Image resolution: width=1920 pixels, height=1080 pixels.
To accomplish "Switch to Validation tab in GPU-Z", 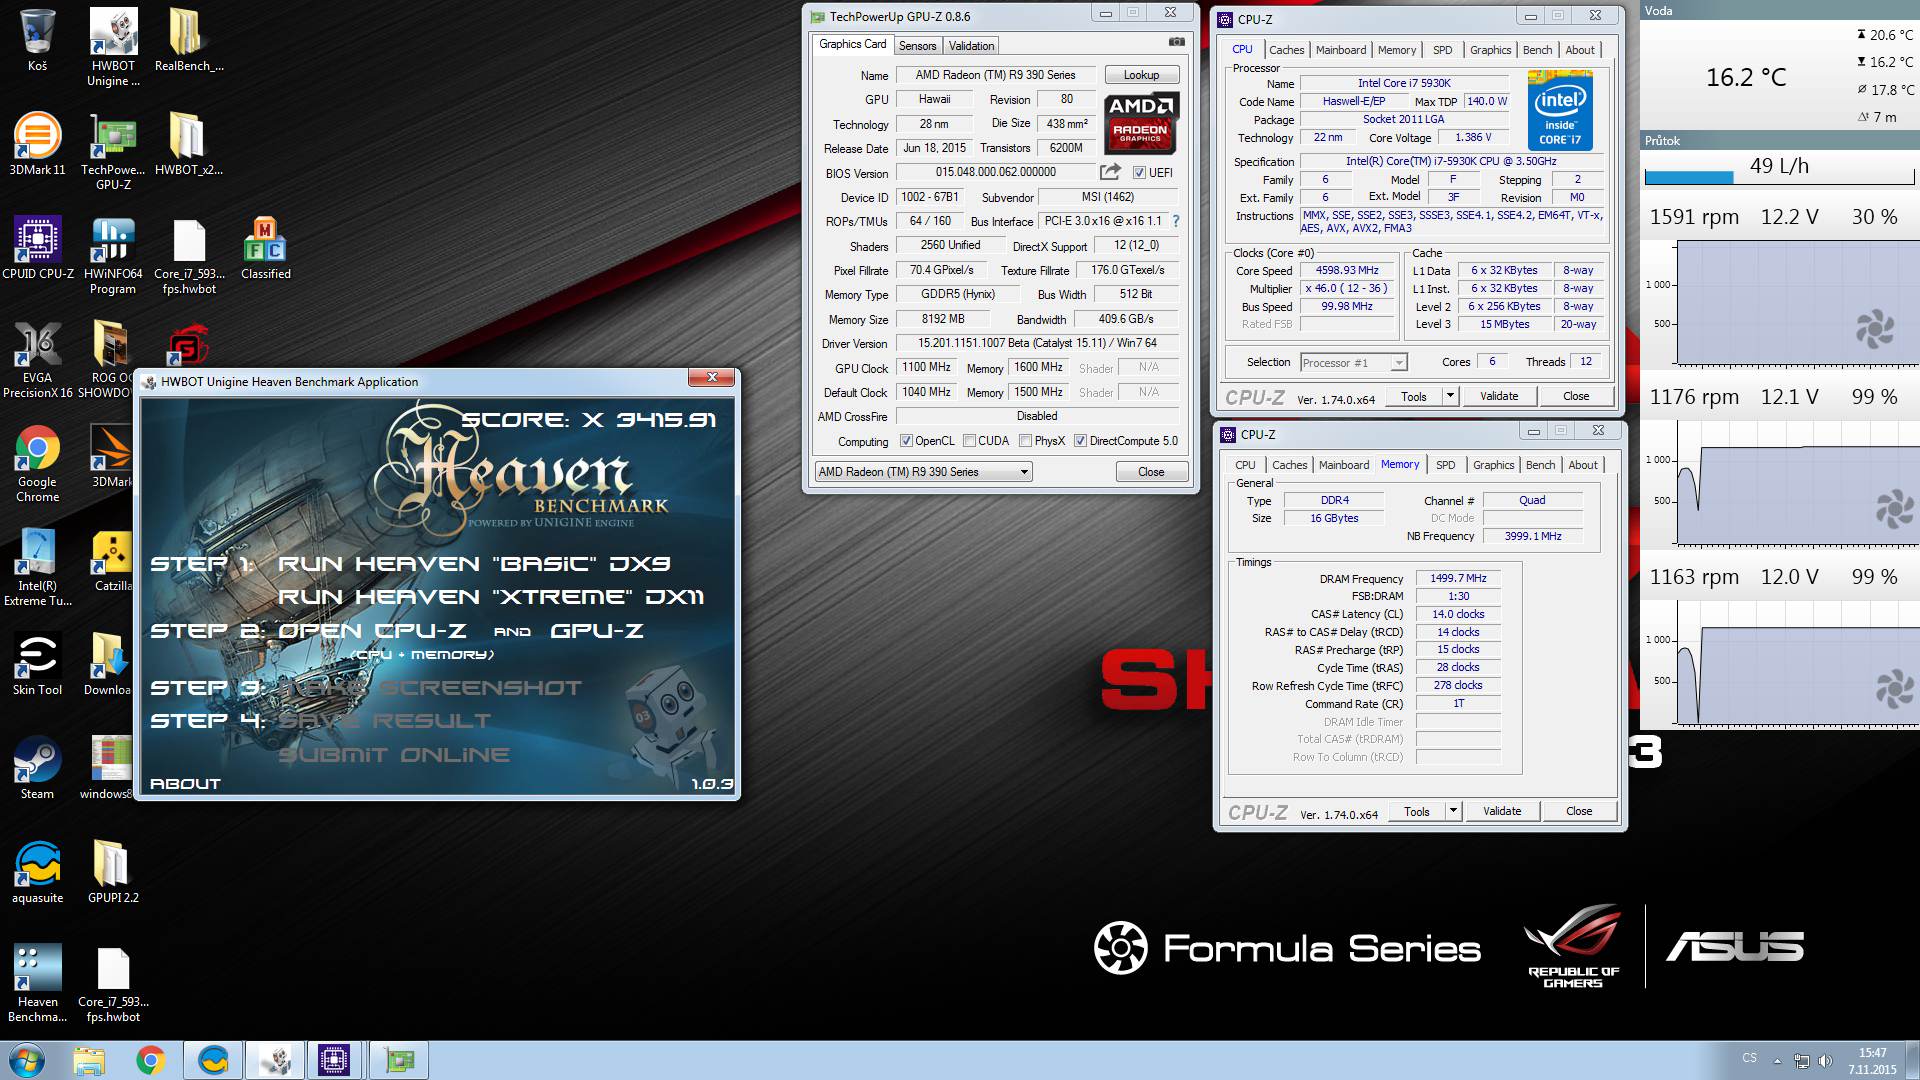I will point(971,46).
